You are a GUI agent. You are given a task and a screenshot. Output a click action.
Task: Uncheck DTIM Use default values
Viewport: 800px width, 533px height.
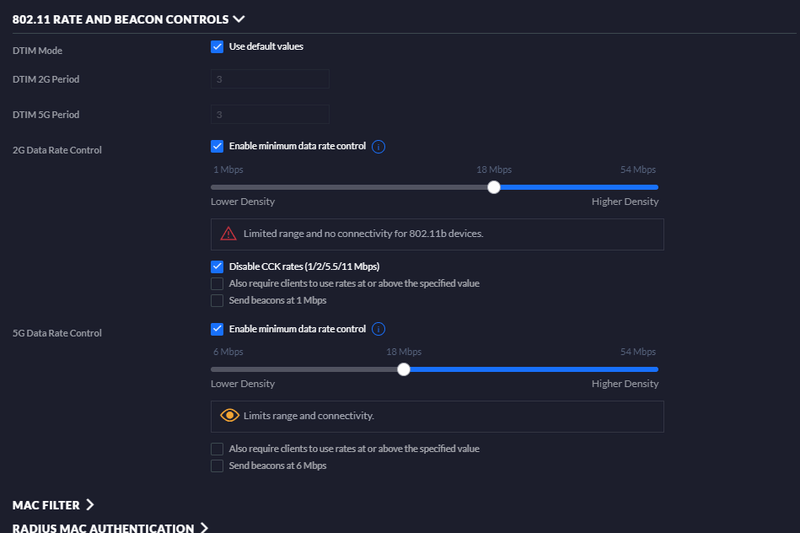pyautogui.click(x=217, y=47)
